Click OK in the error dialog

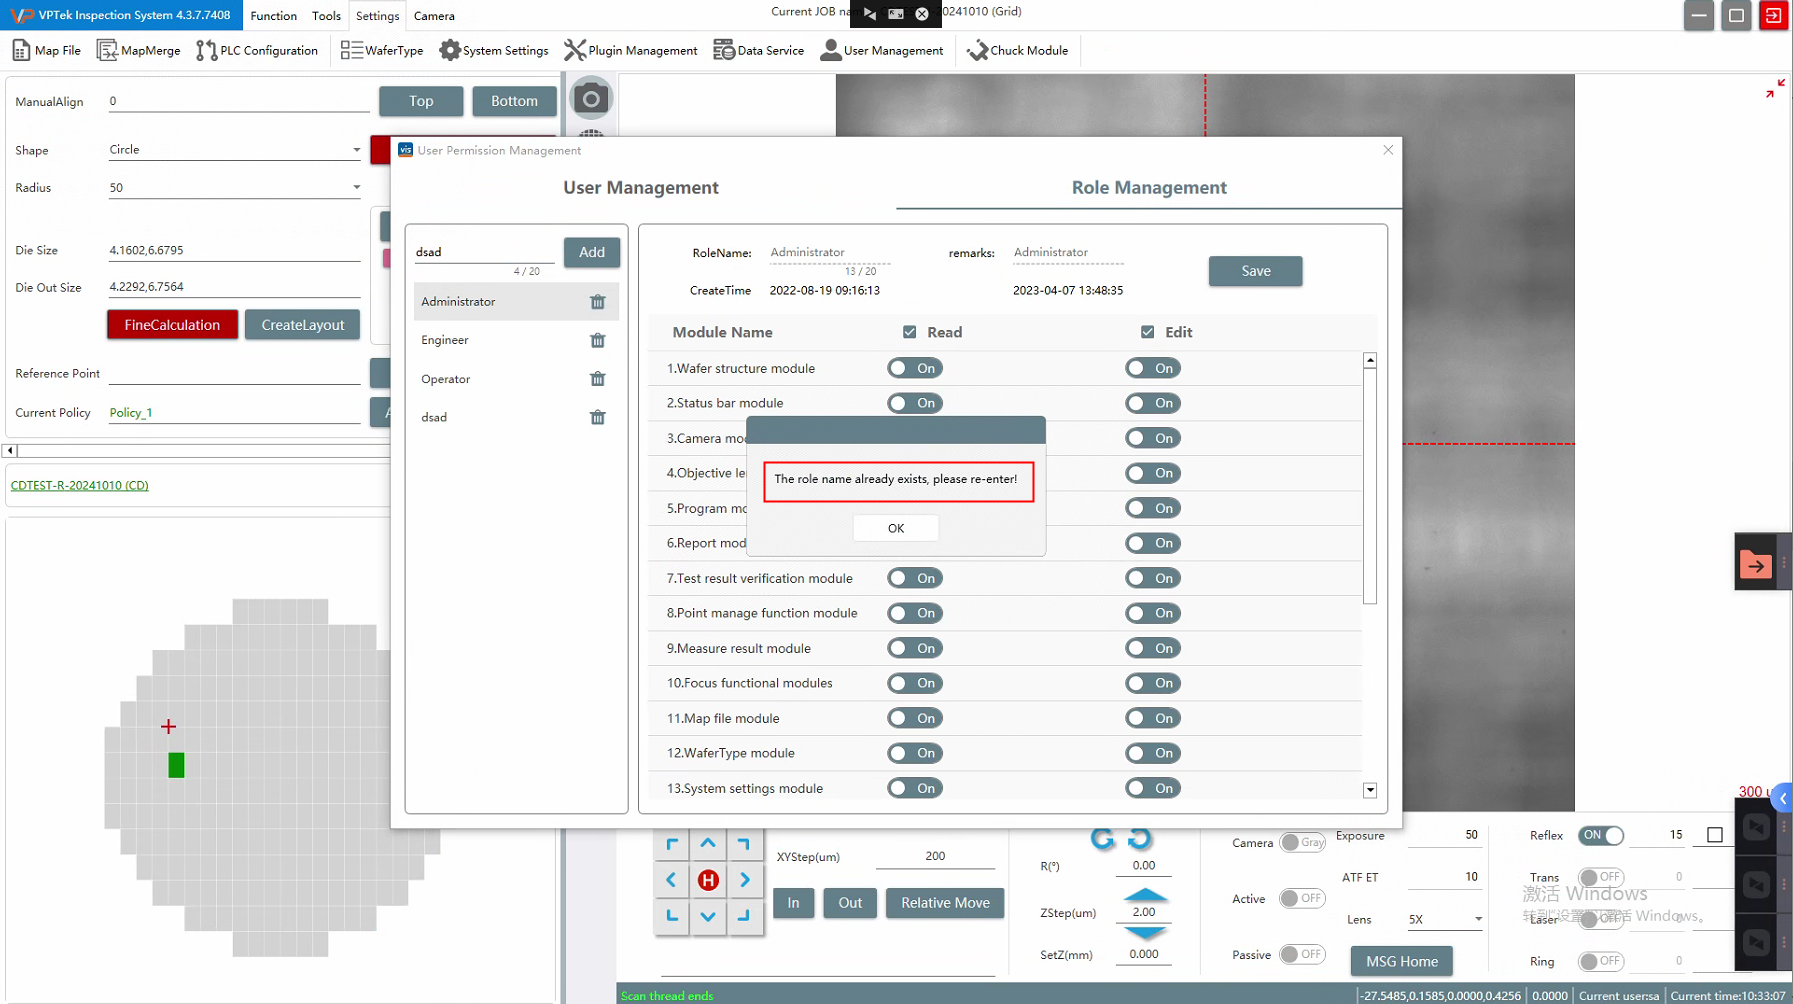pos(895,528)
